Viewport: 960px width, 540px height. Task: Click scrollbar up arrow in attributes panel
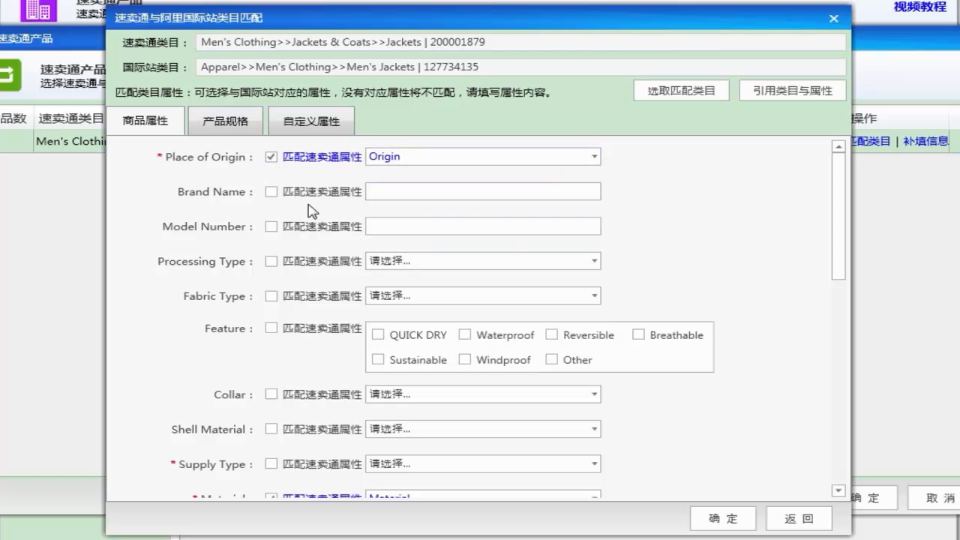pos(839,146)
